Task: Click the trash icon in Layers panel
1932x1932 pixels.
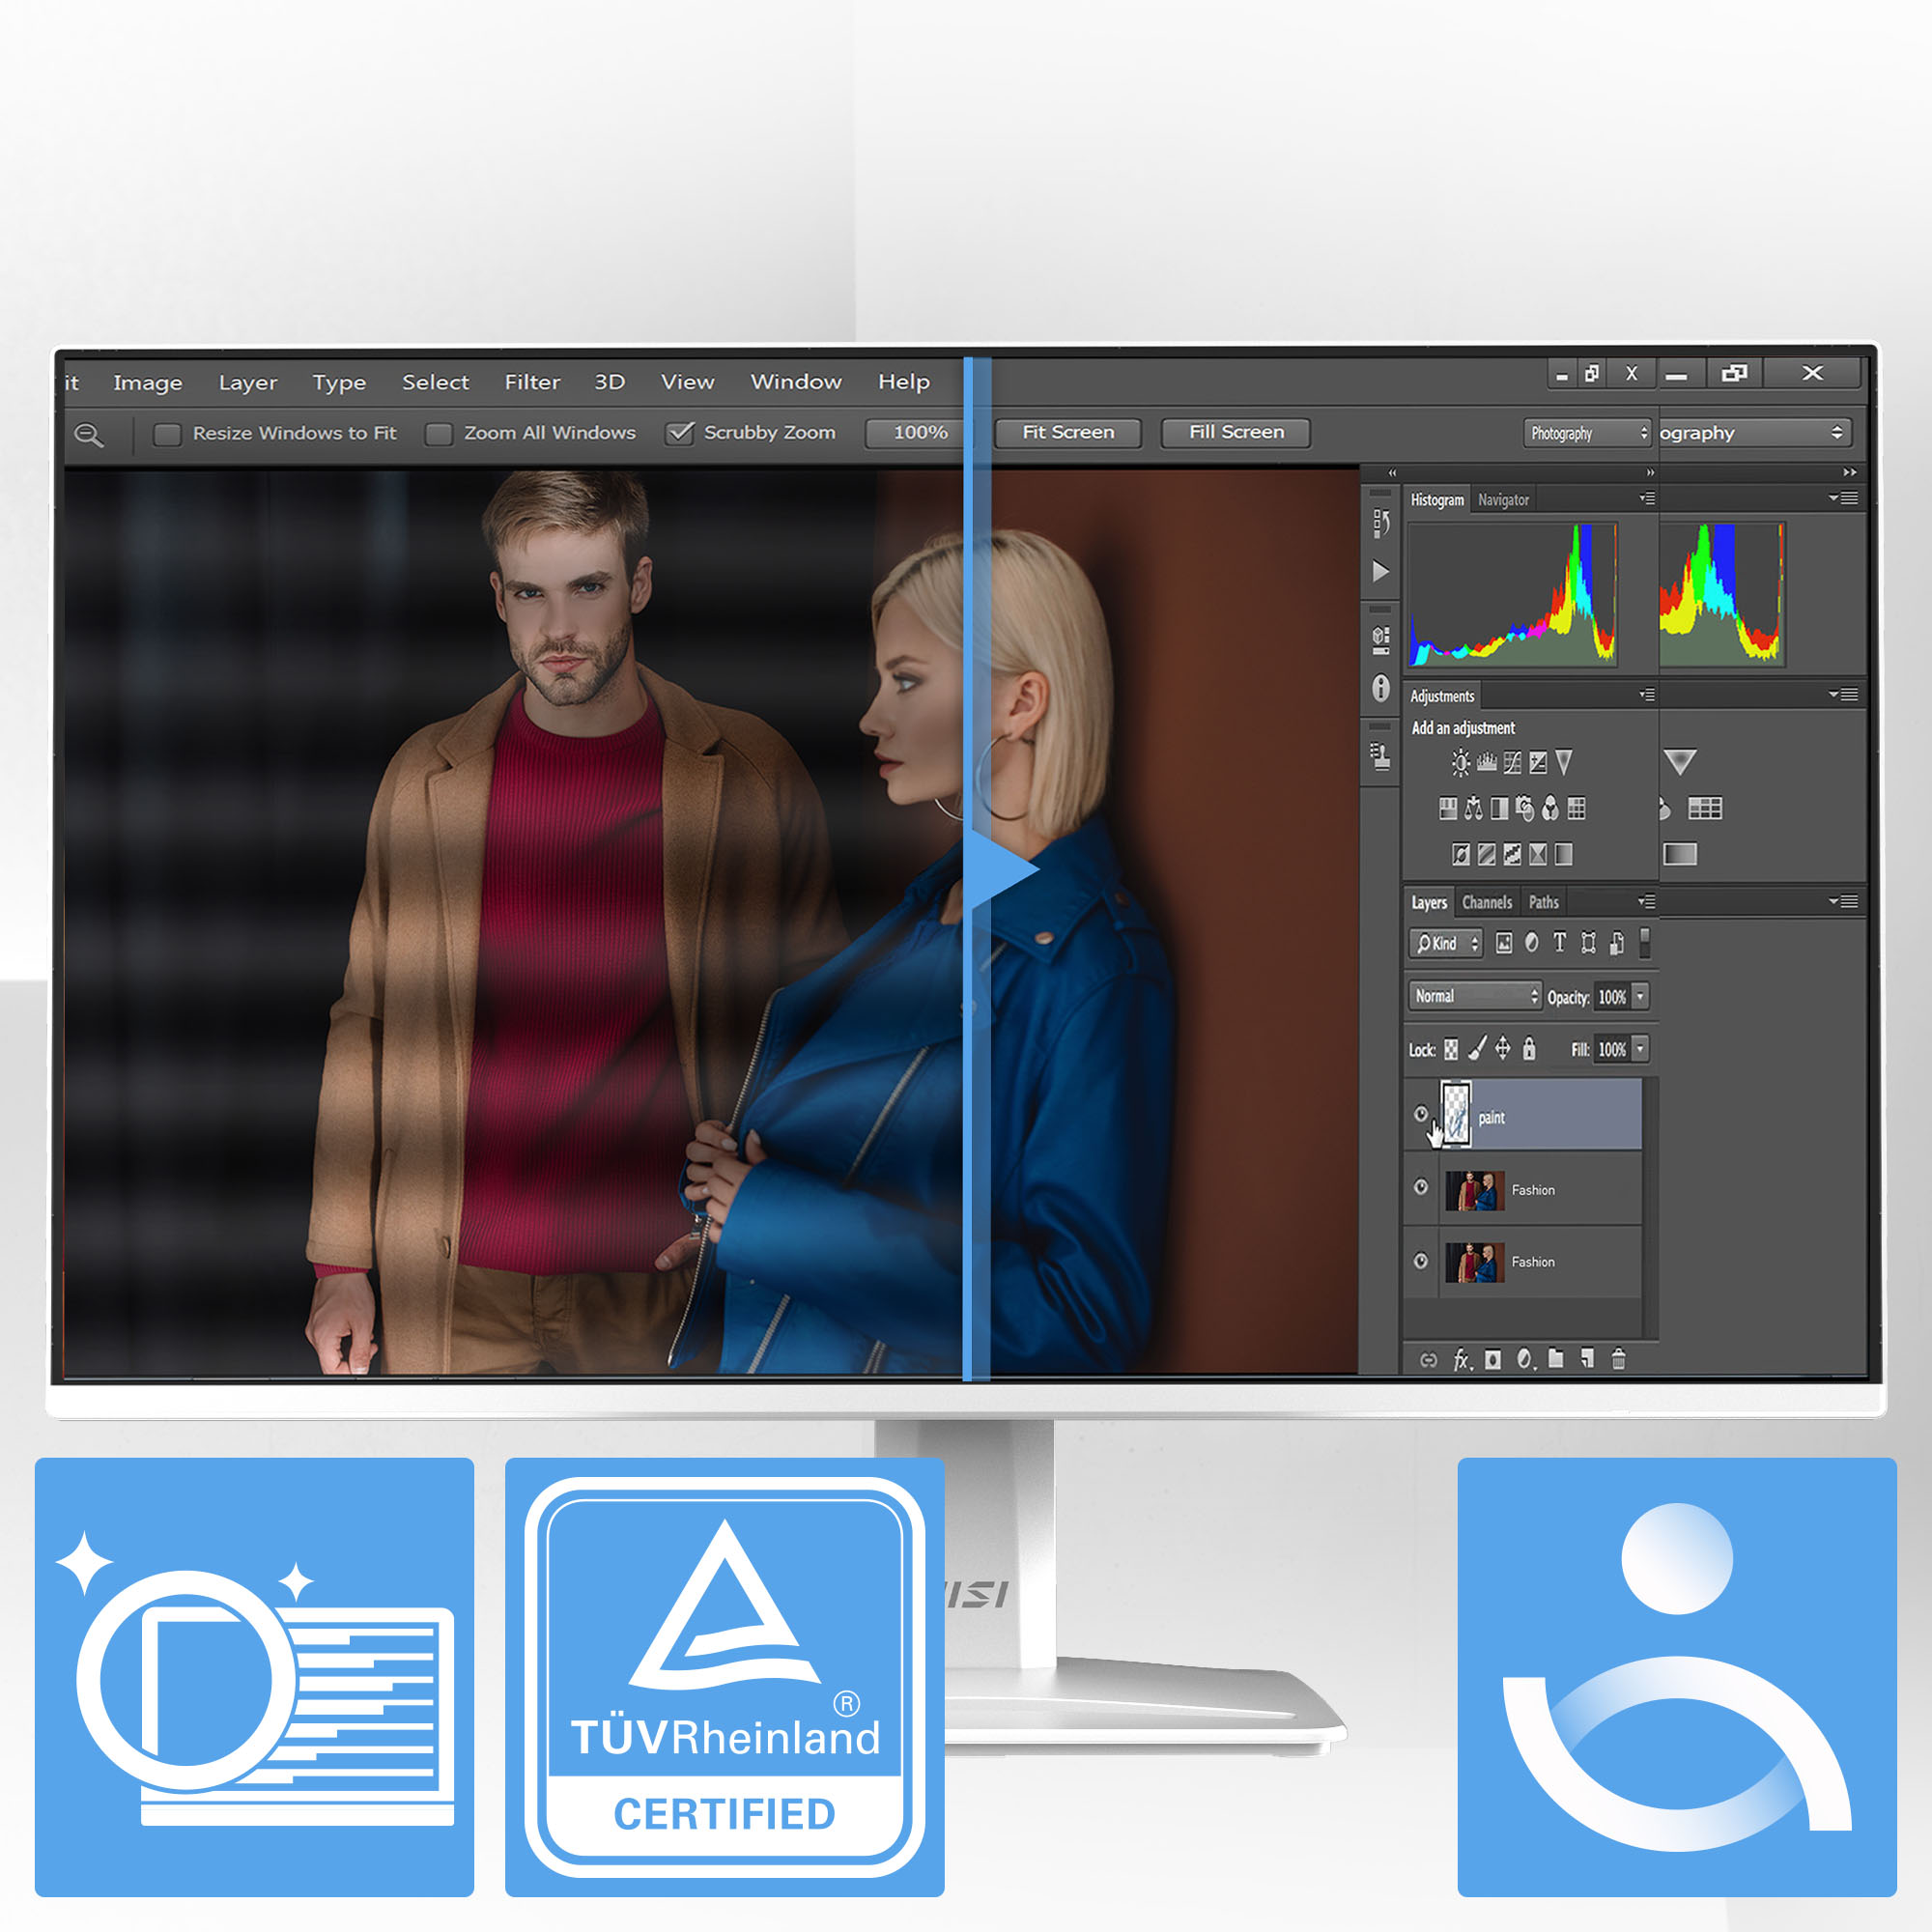Action: click(1618, 1358)
